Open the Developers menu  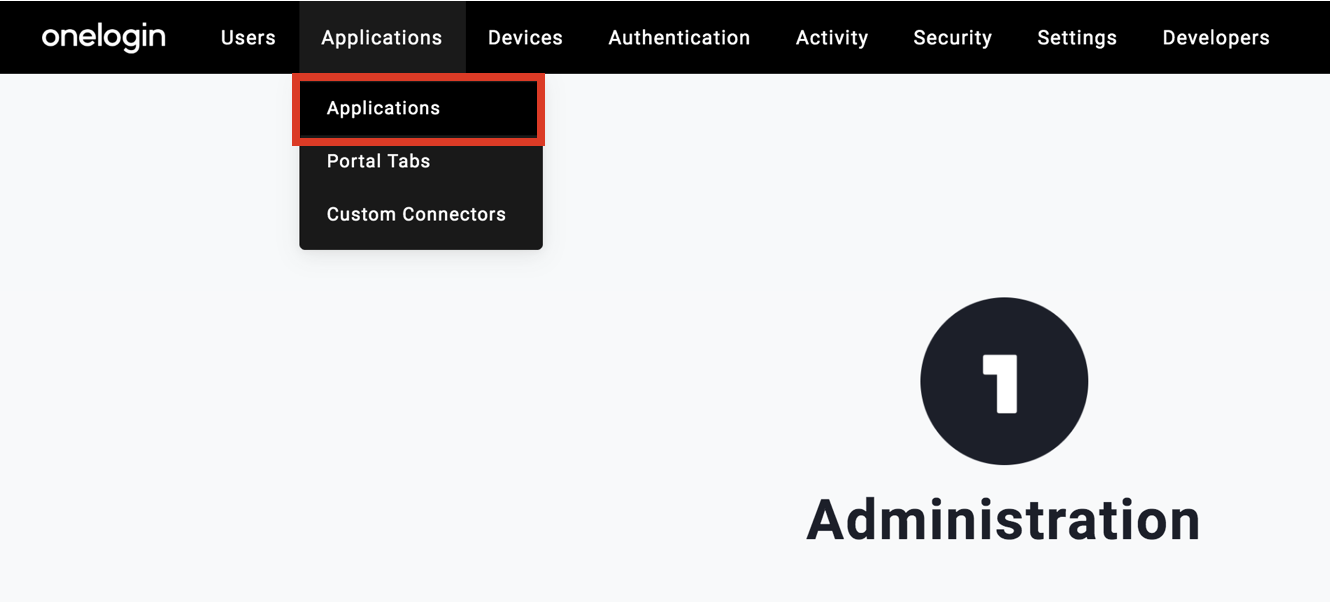pyautogui.click(x=1216, y=38)
